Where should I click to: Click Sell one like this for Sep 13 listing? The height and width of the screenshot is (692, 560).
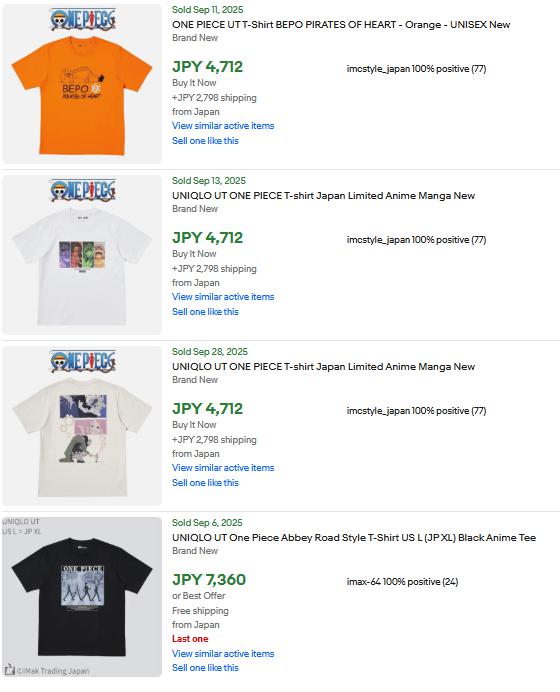pos(205,312)
